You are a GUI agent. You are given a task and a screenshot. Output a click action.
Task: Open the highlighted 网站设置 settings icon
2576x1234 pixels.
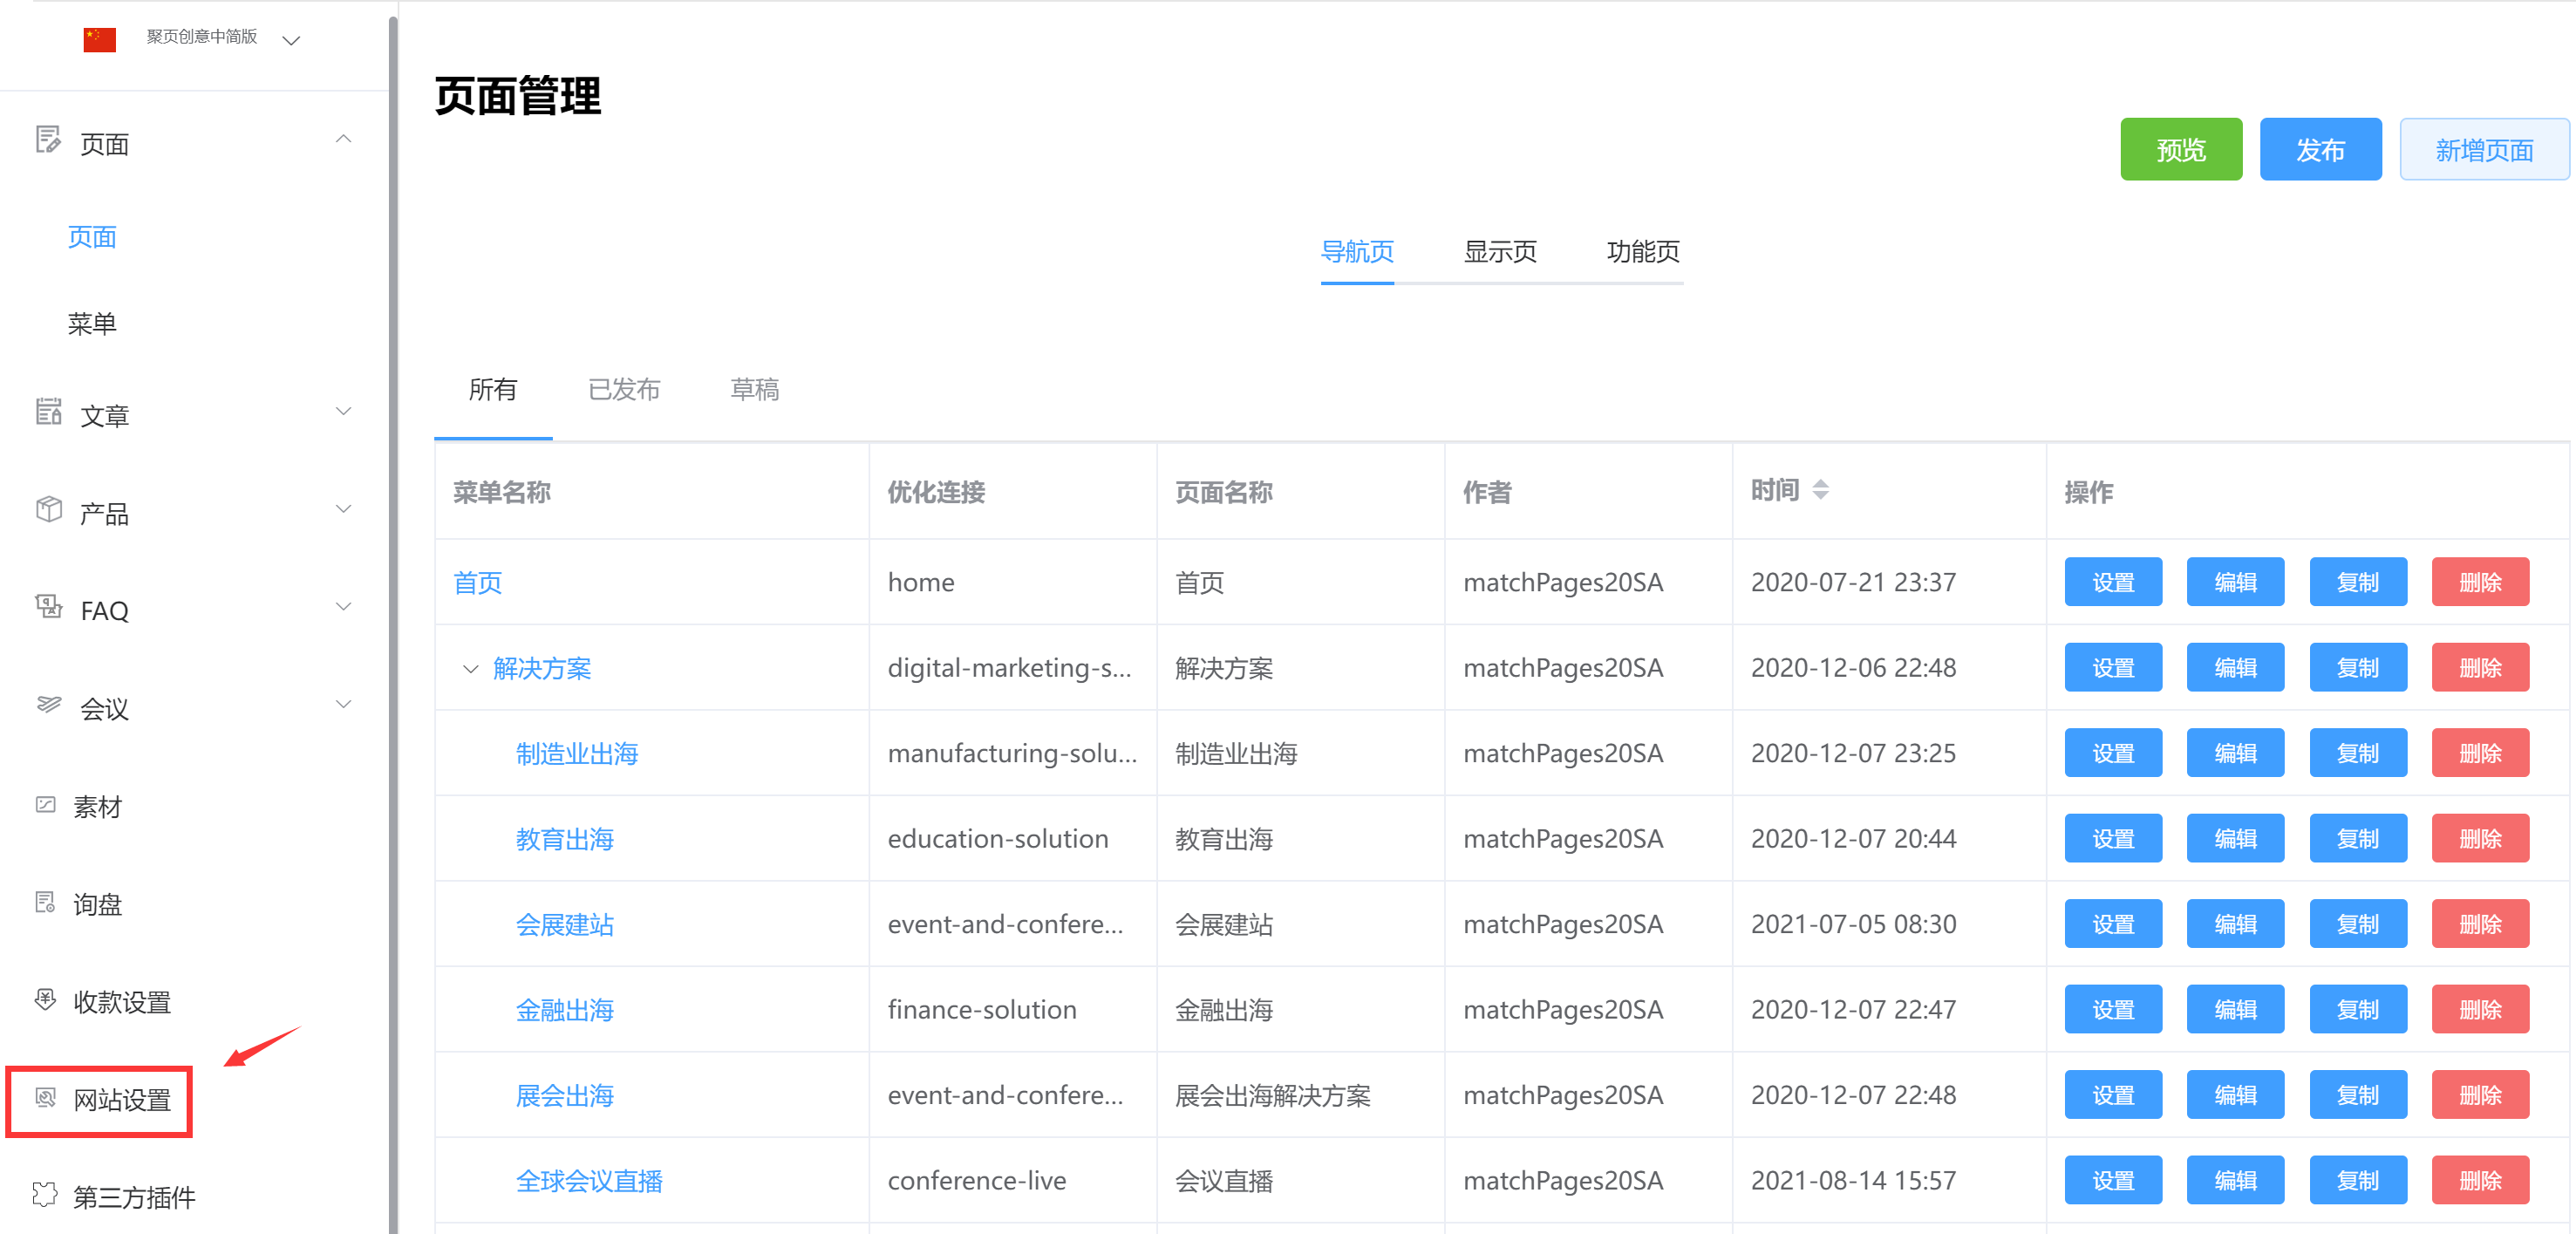pyautogui.click(x=45, y=1099)
